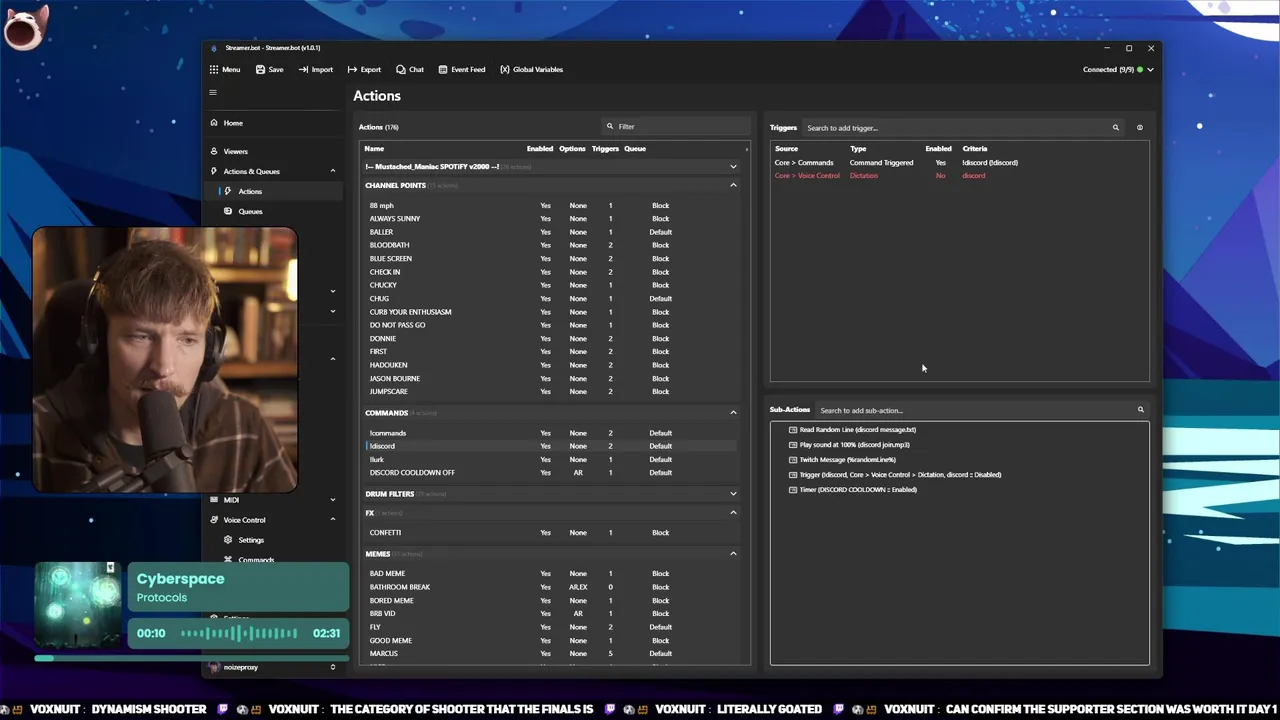The width and height of the screenshot is (1280, 720).
Task: Toggle the sidebar hamburger icon
Action: click(x=213, y=93)
